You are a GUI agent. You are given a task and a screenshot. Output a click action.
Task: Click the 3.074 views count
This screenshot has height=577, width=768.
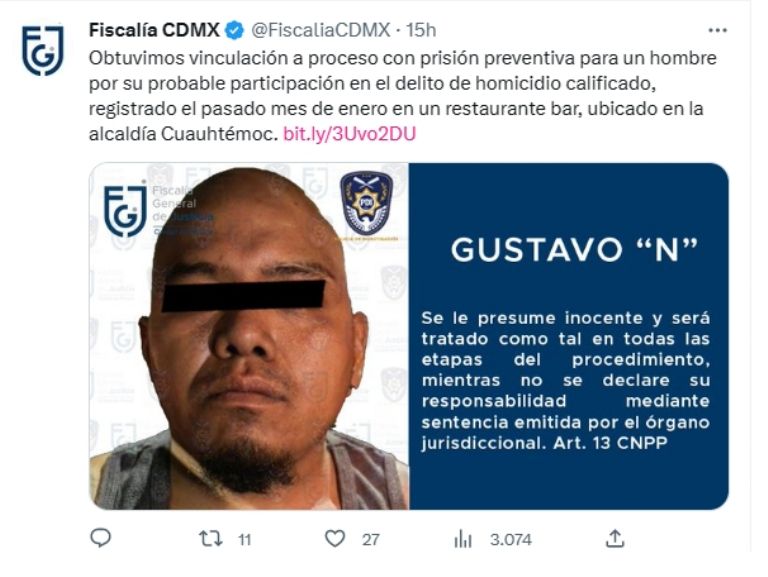[x=510, y=540]
